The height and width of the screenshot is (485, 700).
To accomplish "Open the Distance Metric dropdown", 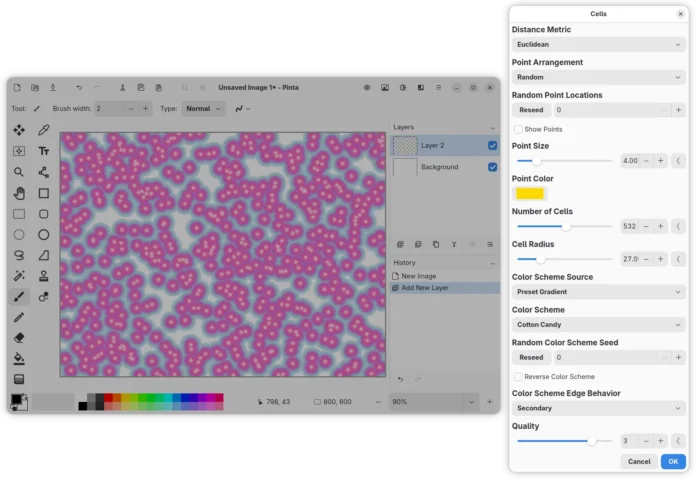I will 597,44.
